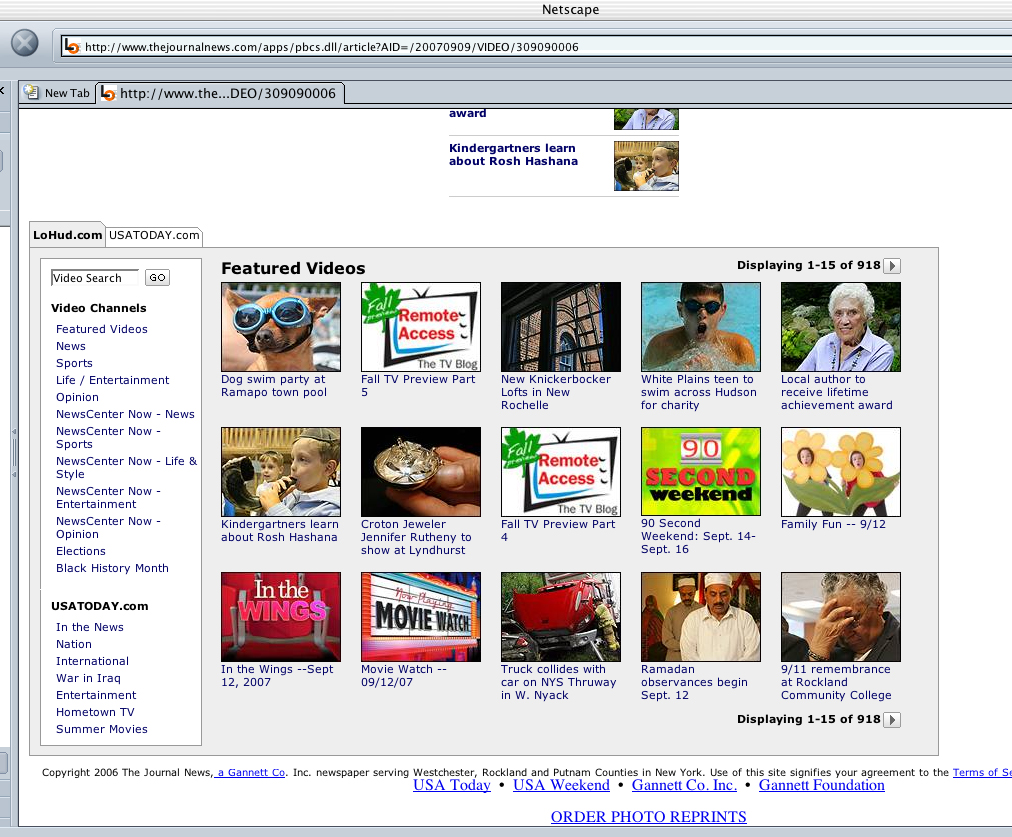Click the next page arrow beside the bottom Displaying 1-15
The height and width of the screenshot is (837, 1012).
[x=892, y=720]
